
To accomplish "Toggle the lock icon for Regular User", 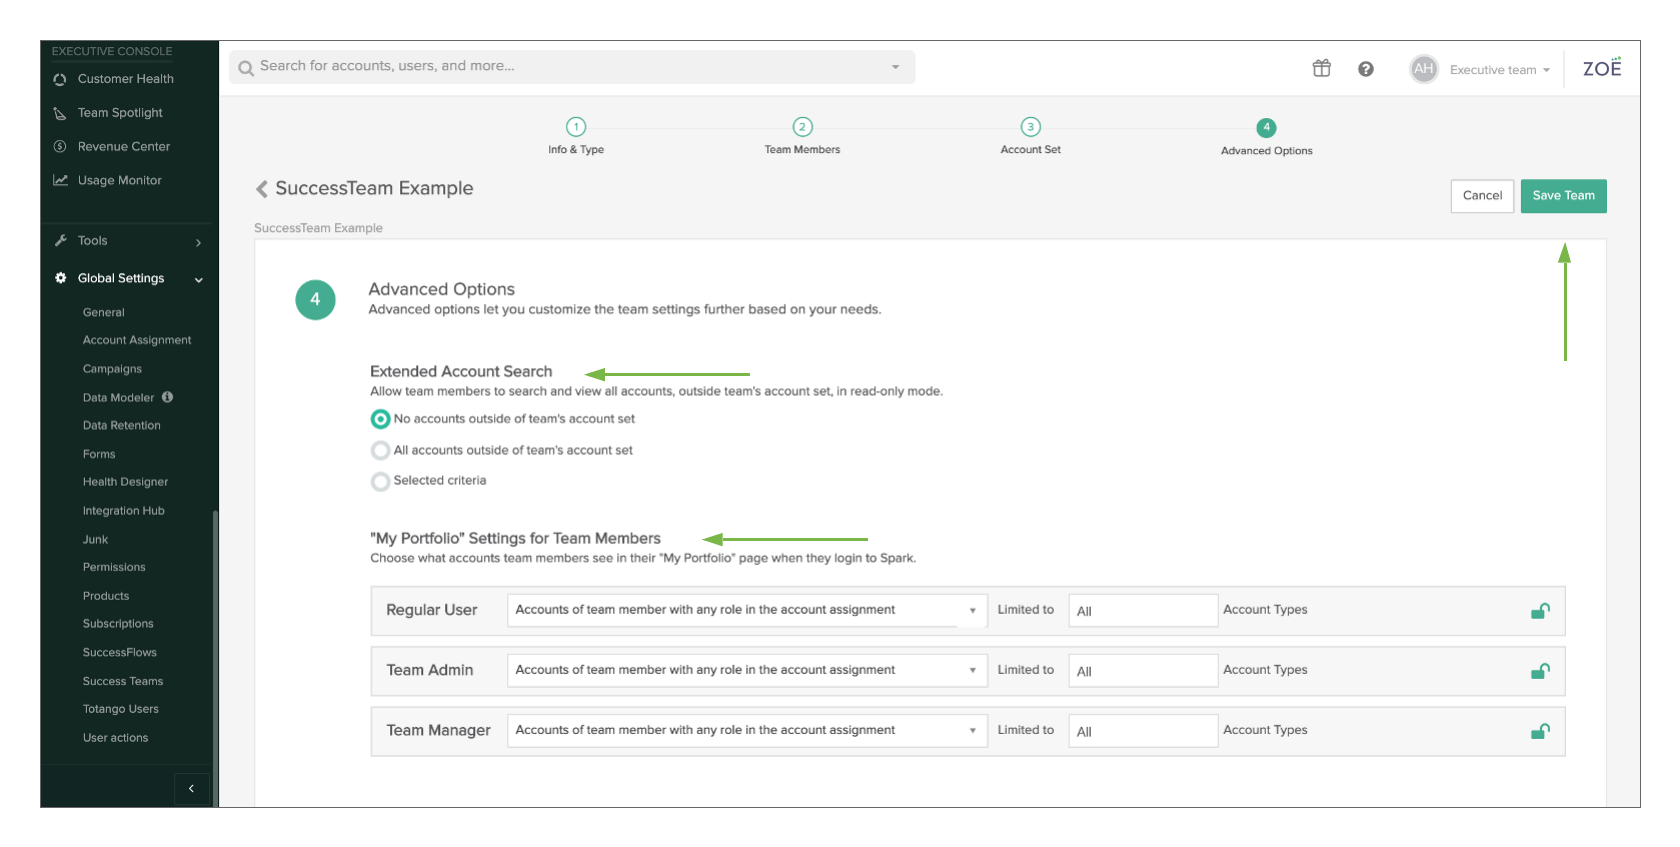I will coord(1540,611).
